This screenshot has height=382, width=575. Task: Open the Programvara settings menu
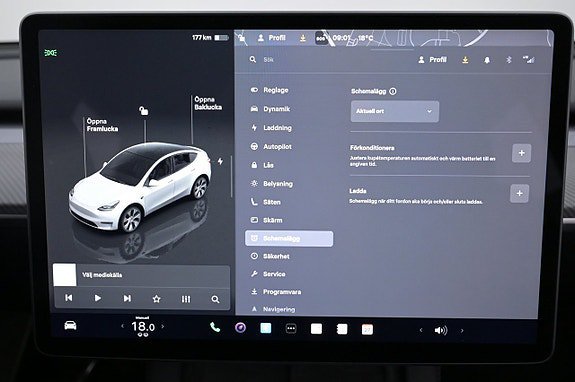coord(276,292)
